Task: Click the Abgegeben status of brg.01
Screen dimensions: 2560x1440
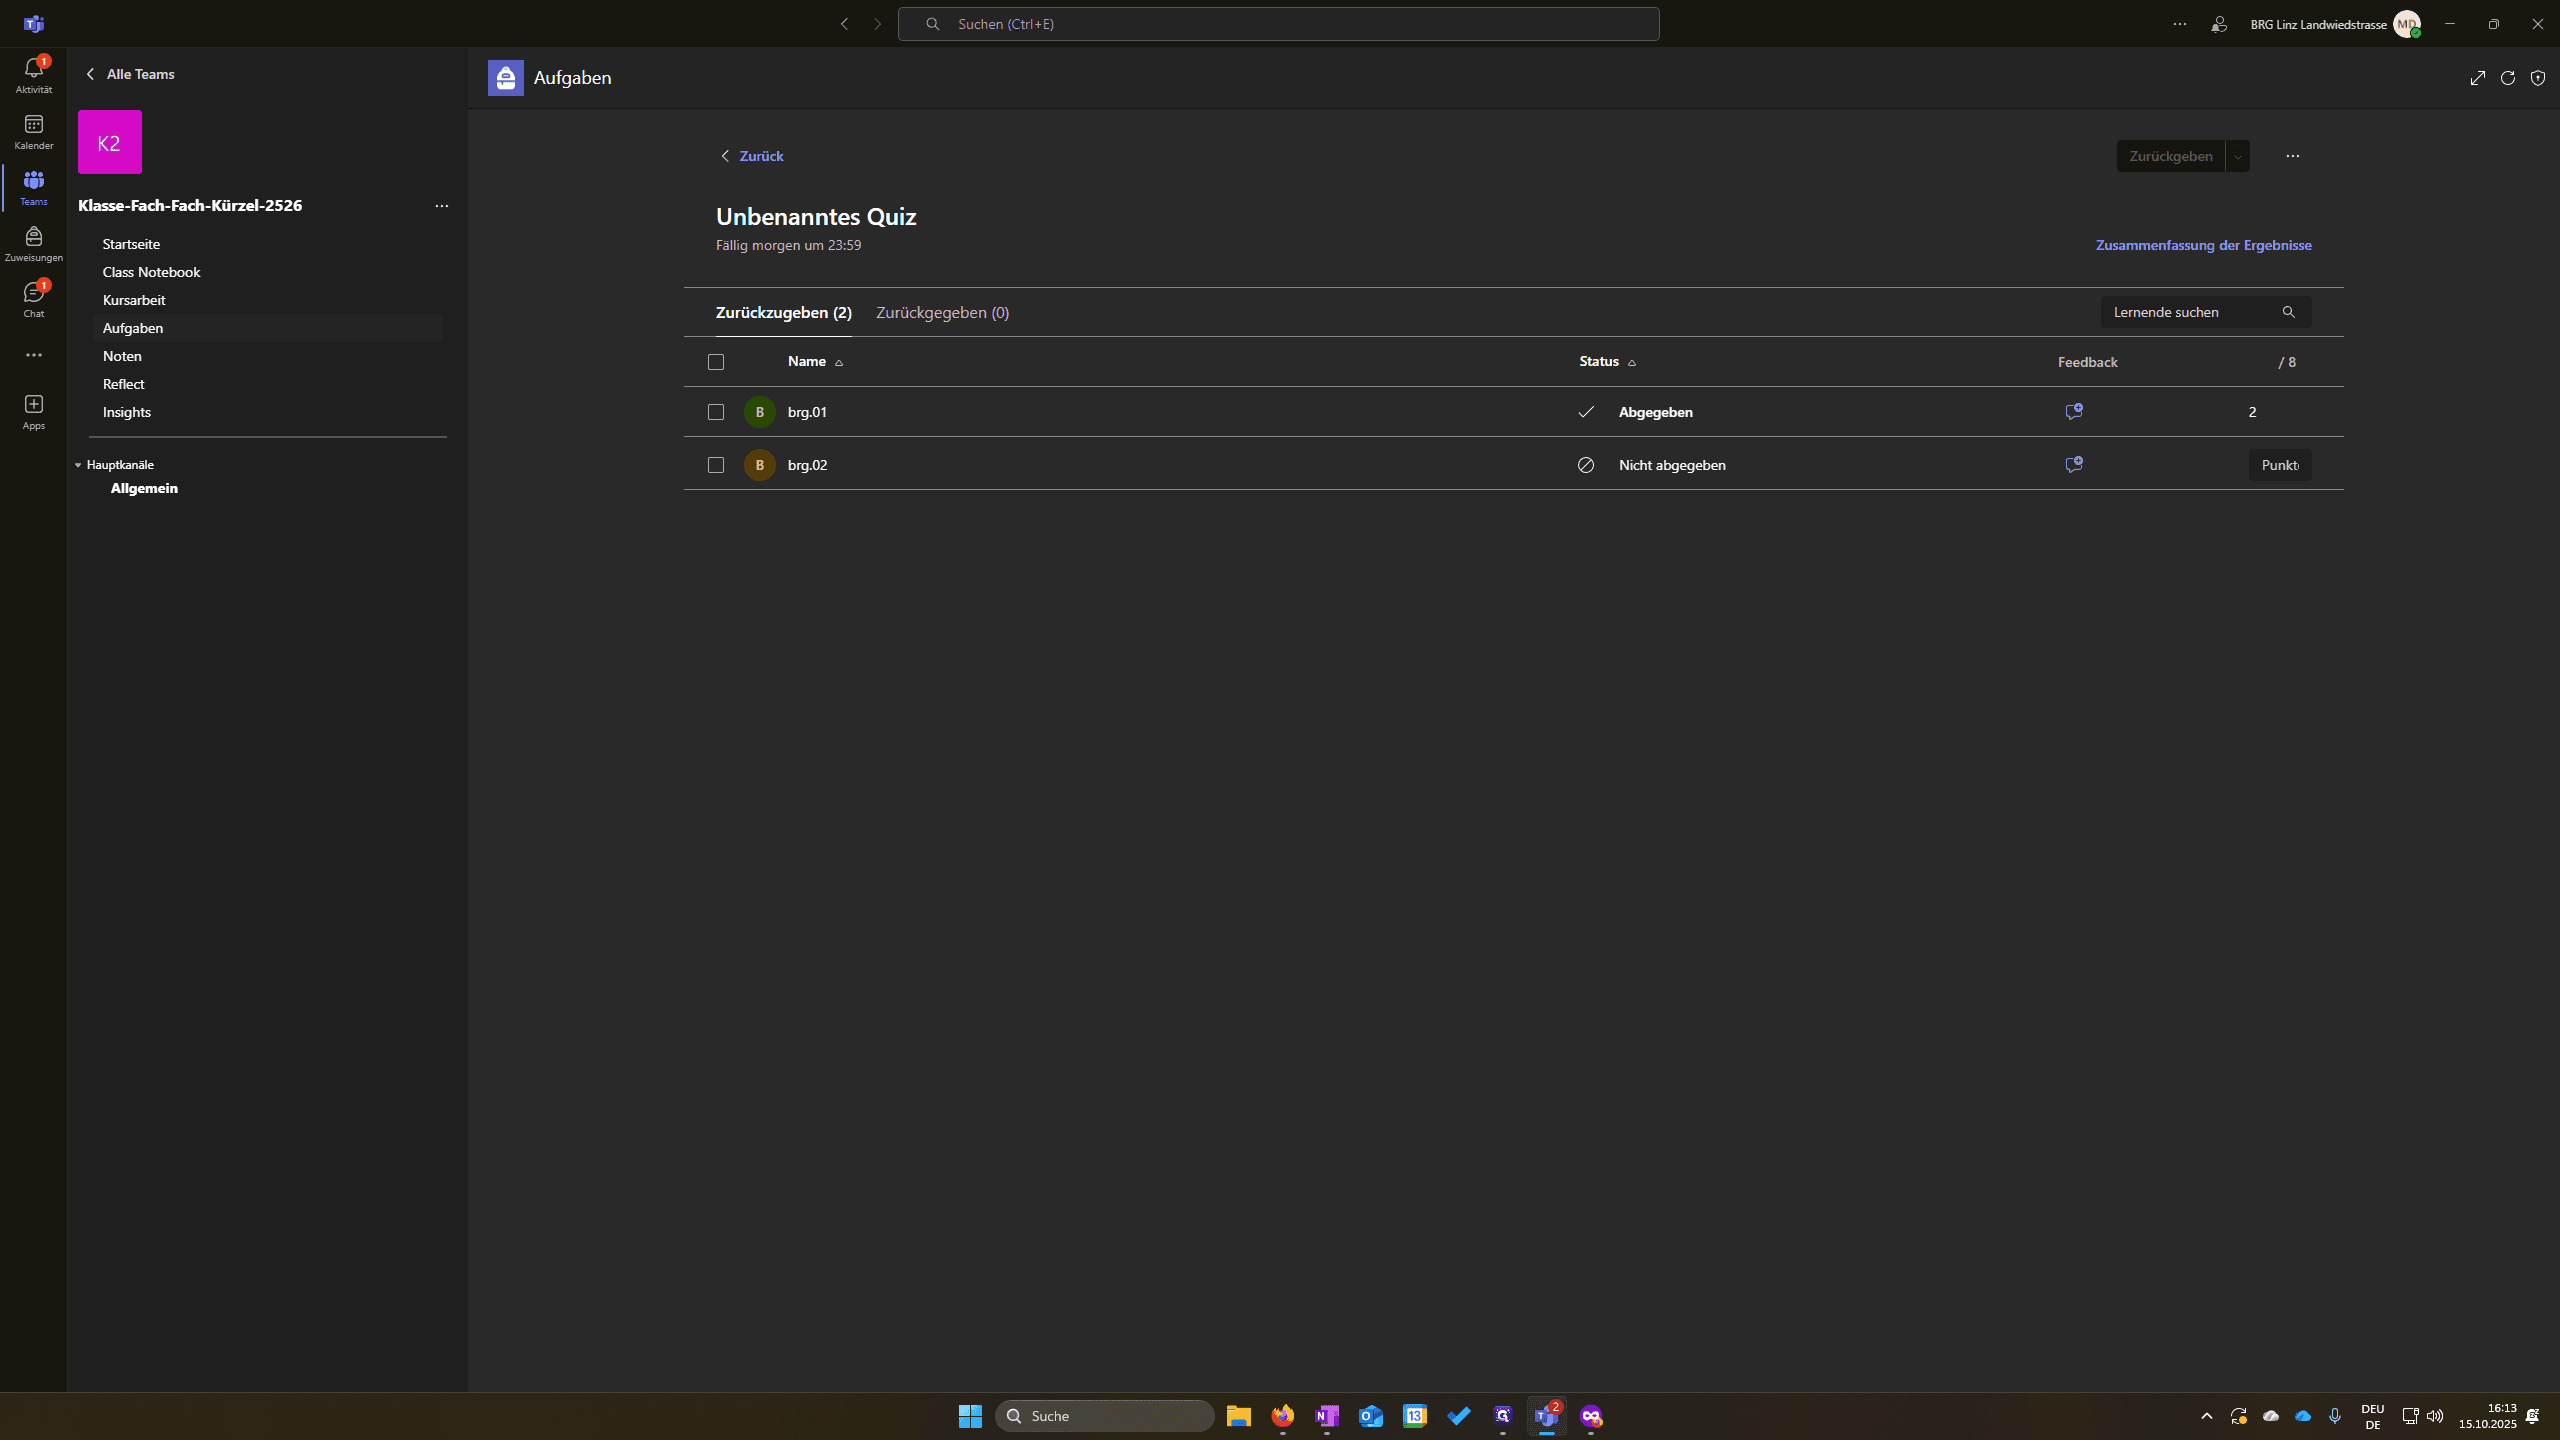Action: point(1656,412)
